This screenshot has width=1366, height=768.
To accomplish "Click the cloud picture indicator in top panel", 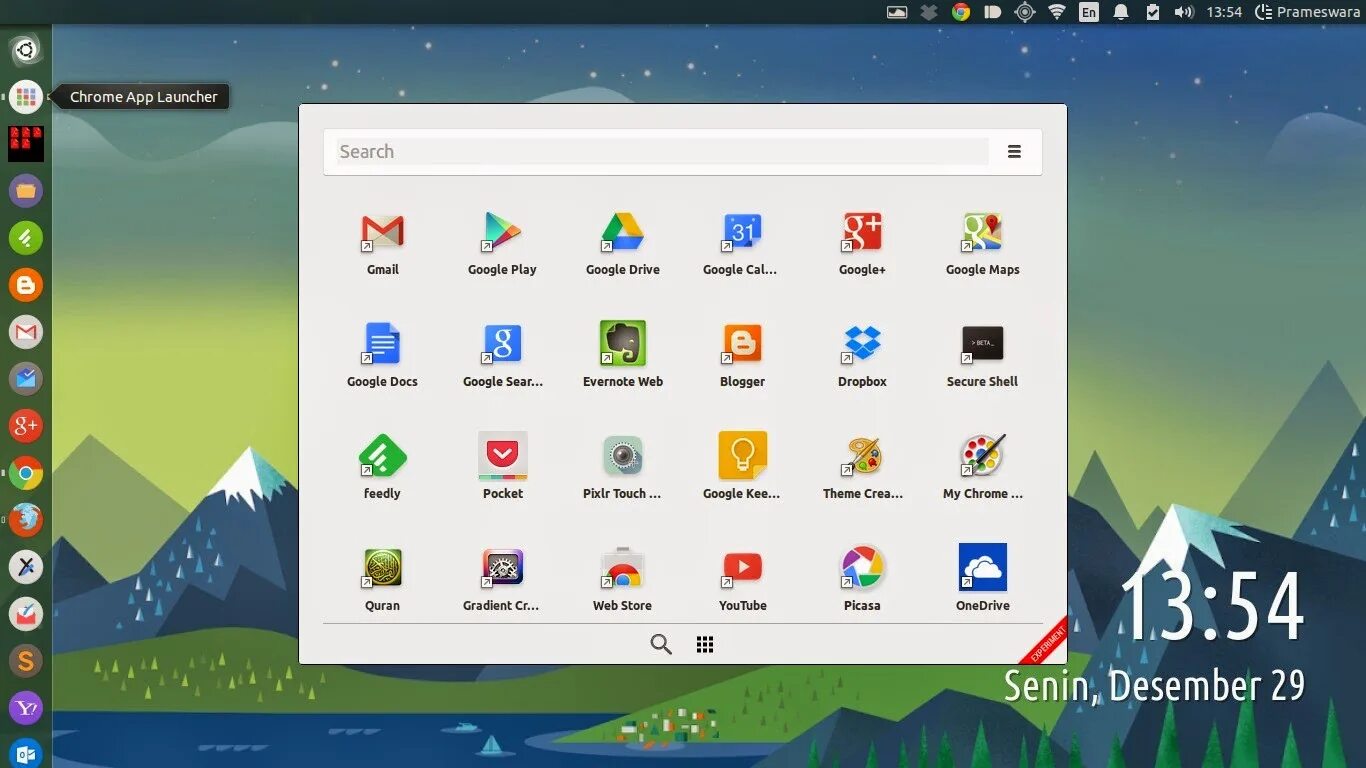I will 897,12.
